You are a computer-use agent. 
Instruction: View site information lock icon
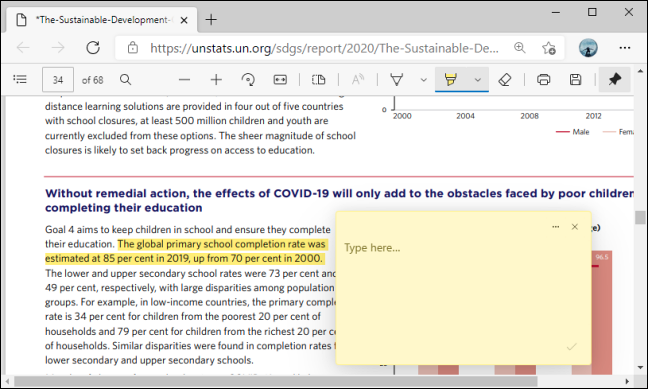(x=133, y=48)
